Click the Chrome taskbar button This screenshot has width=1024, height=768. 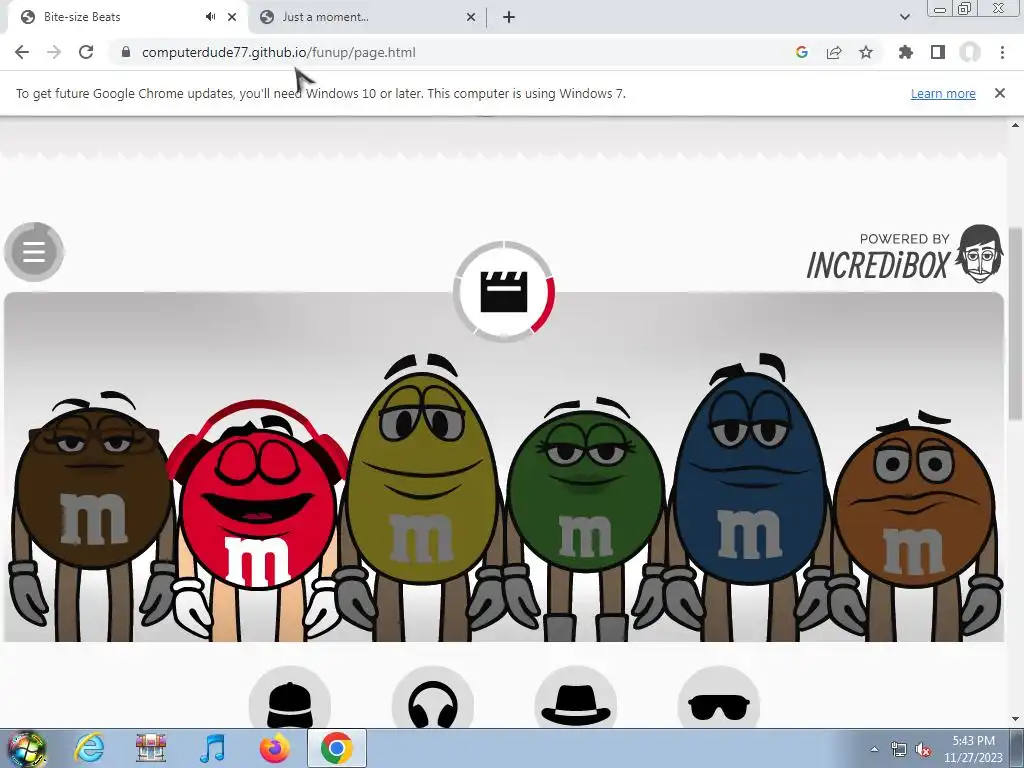tap(336, 748)
